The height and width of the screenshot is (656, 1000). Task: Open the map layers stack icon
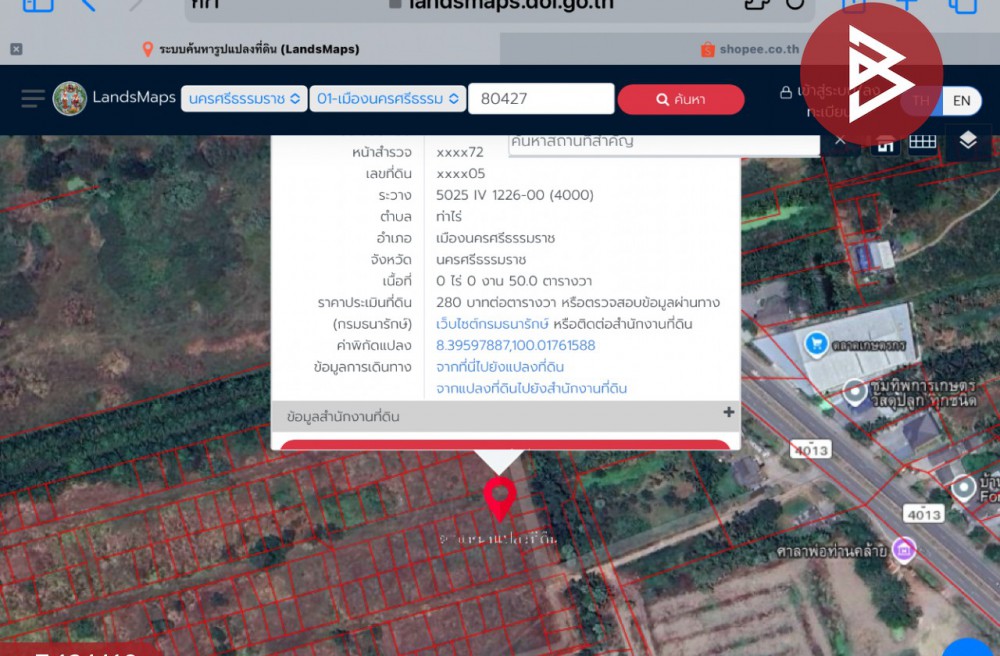967,141
